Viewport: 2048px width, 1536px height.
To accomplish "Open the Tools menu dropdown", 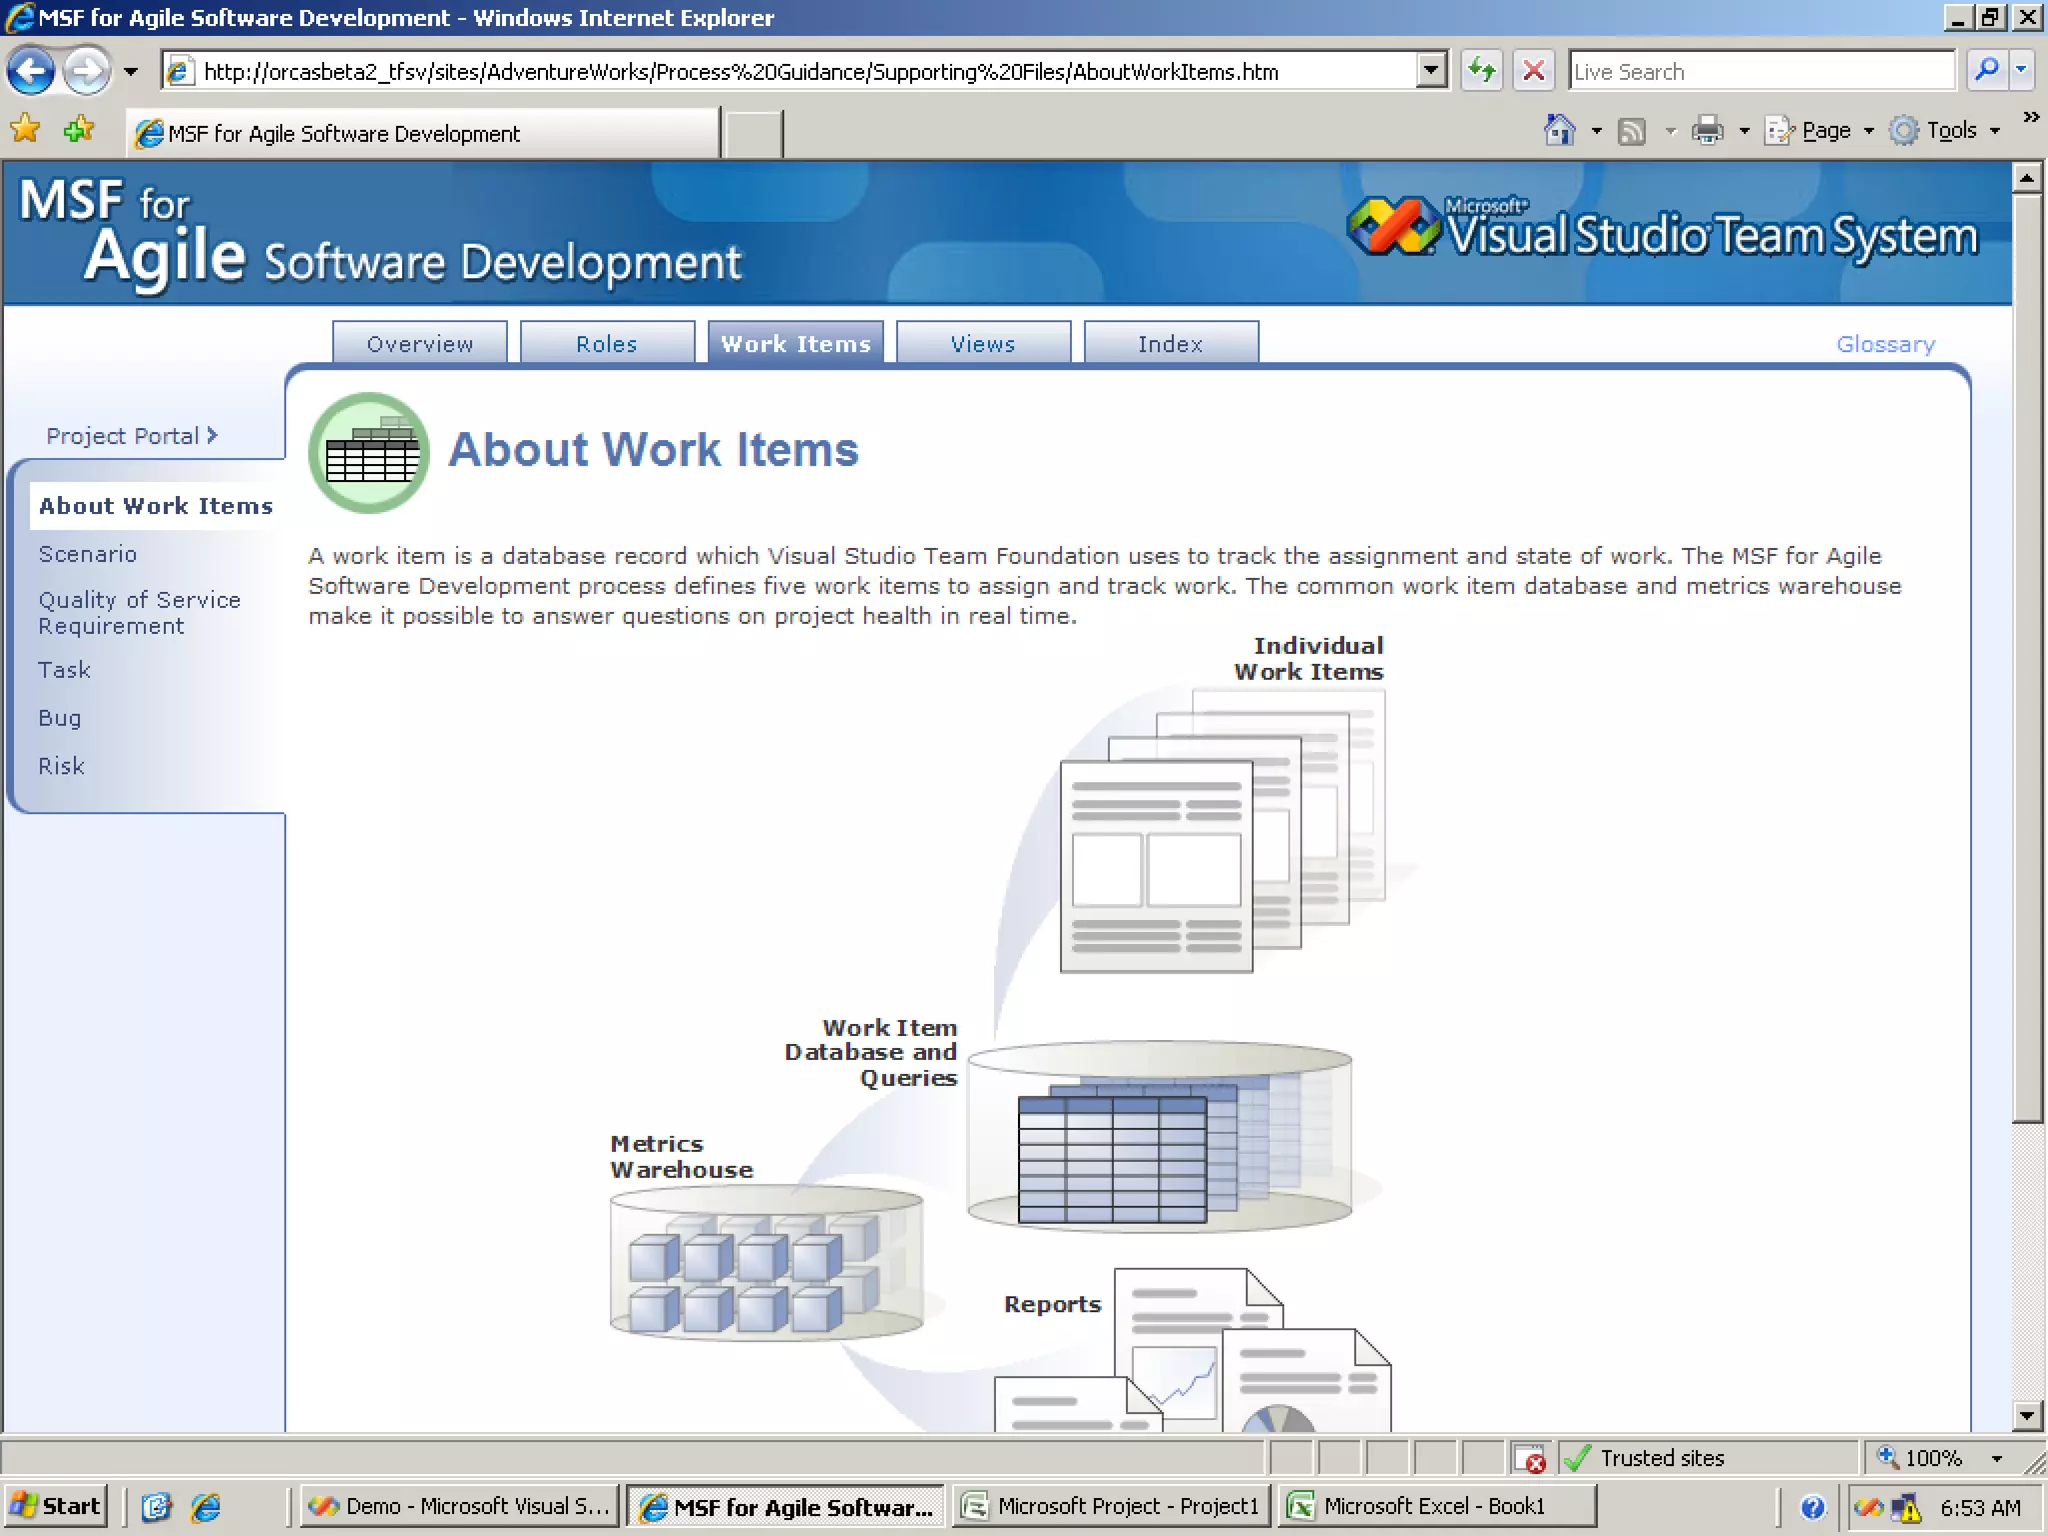I will (x=1950, y=131).
